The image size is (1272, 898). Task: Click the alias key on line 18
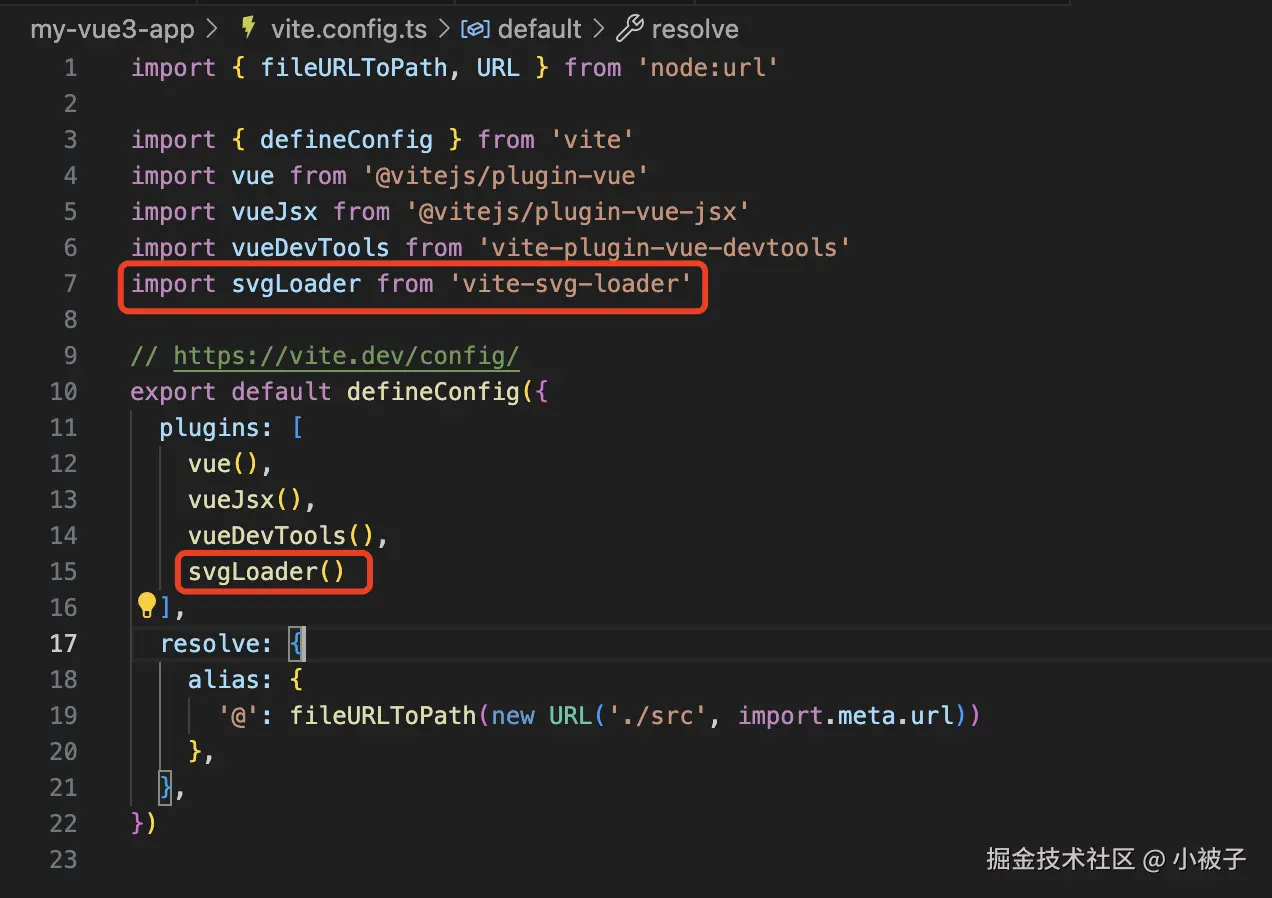click(x=229, y=680)
